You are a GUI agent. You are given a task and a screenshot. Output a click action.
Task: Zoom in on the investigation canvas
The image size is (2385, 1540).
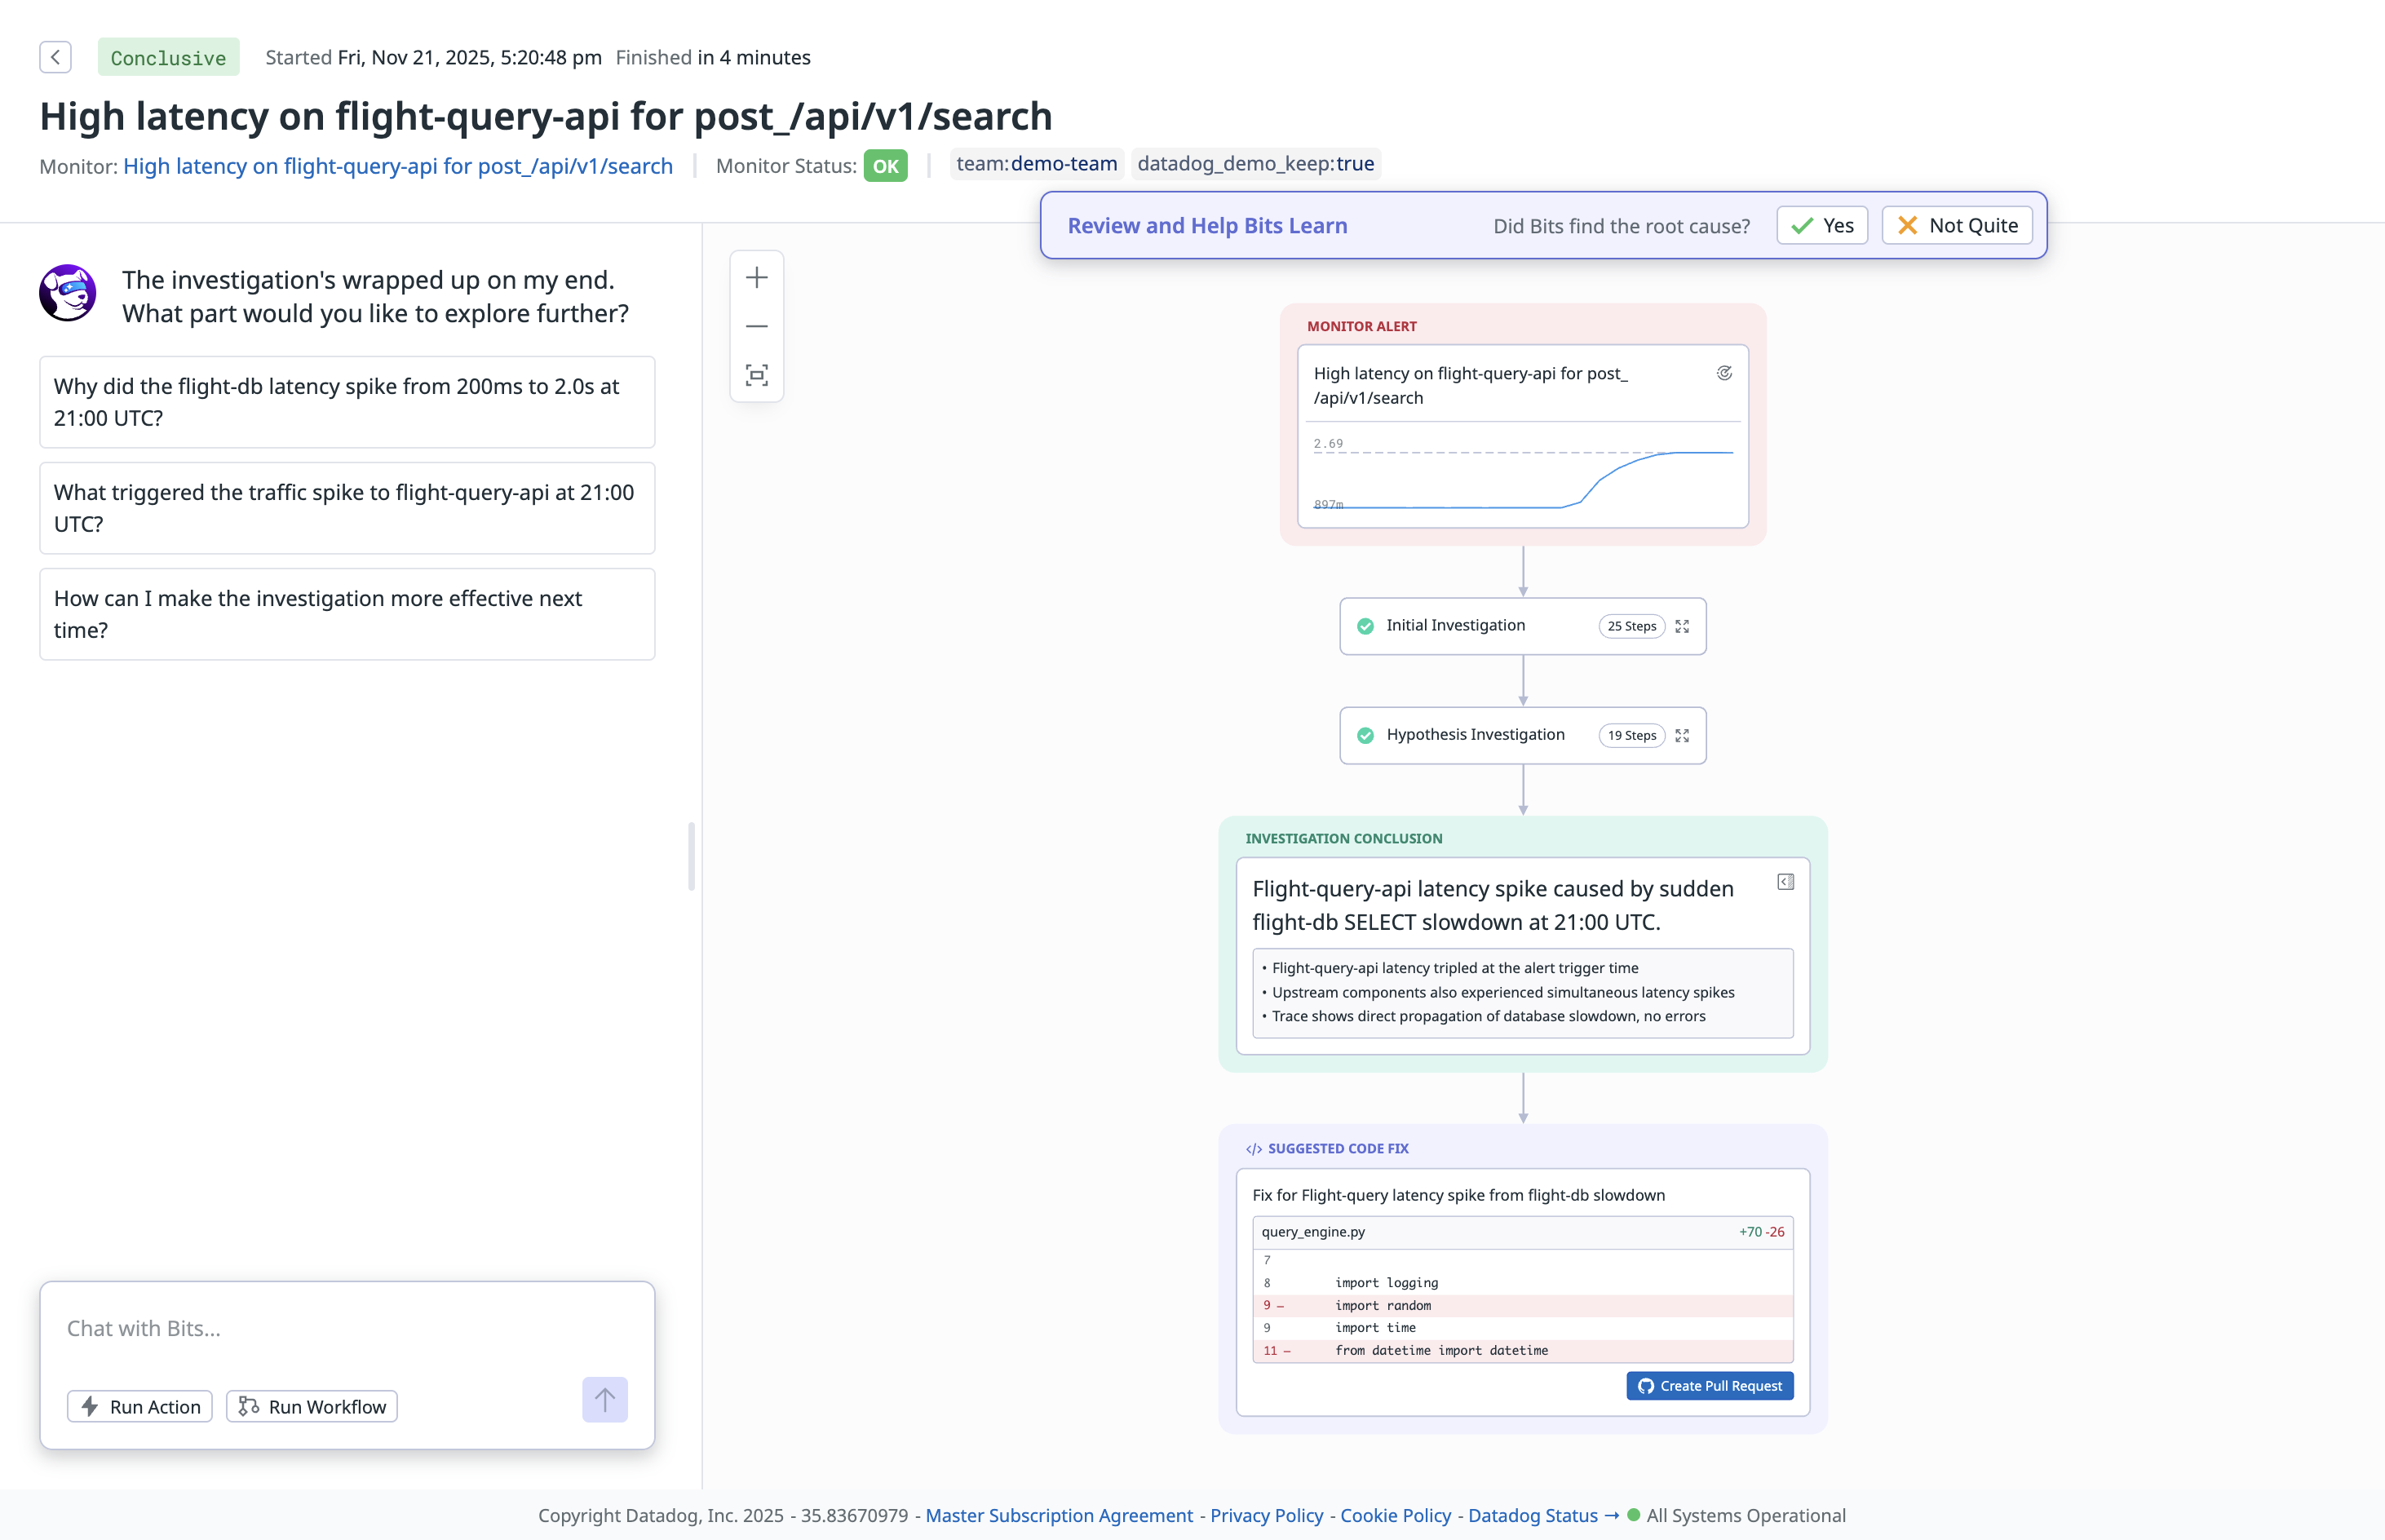(x=757, y=278)
